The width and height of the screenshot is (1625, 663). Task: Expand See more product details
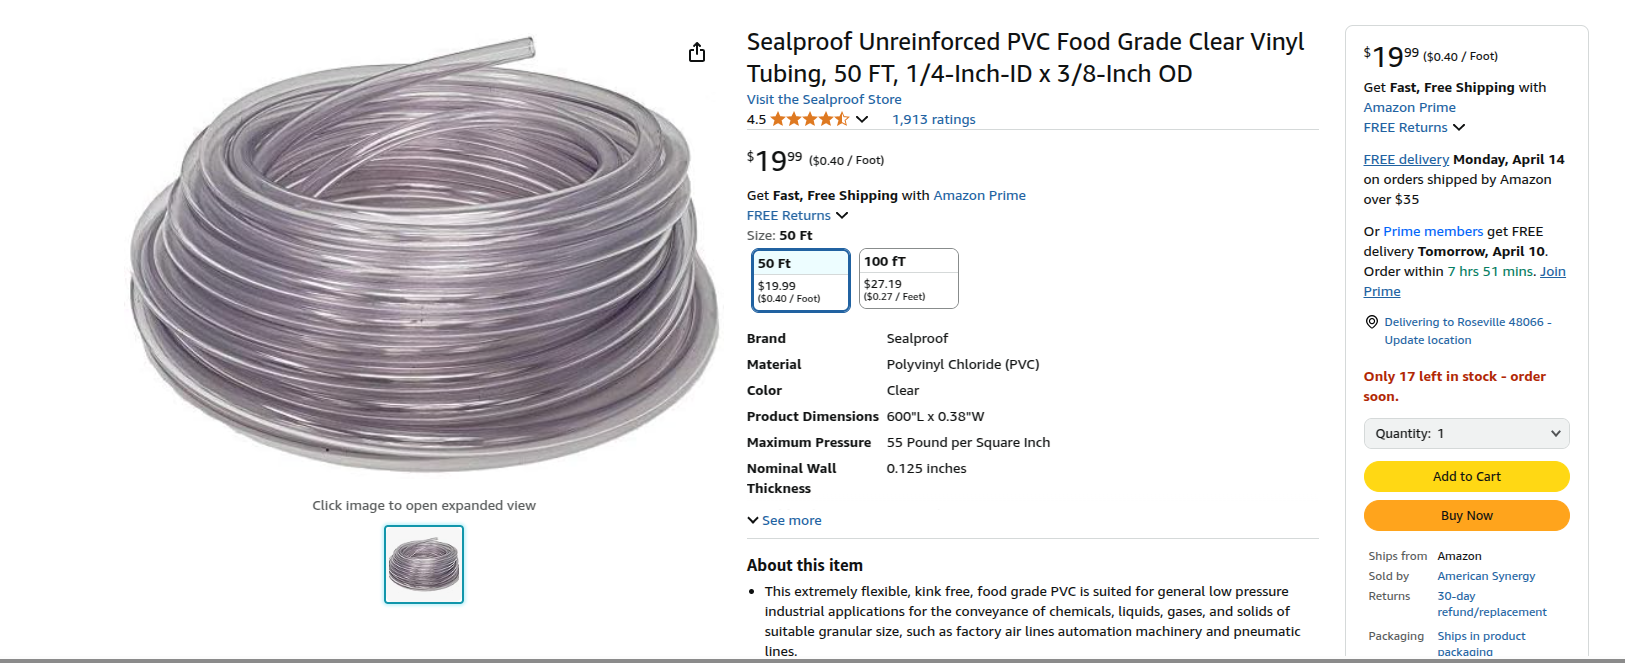click(x=785, y=520)
